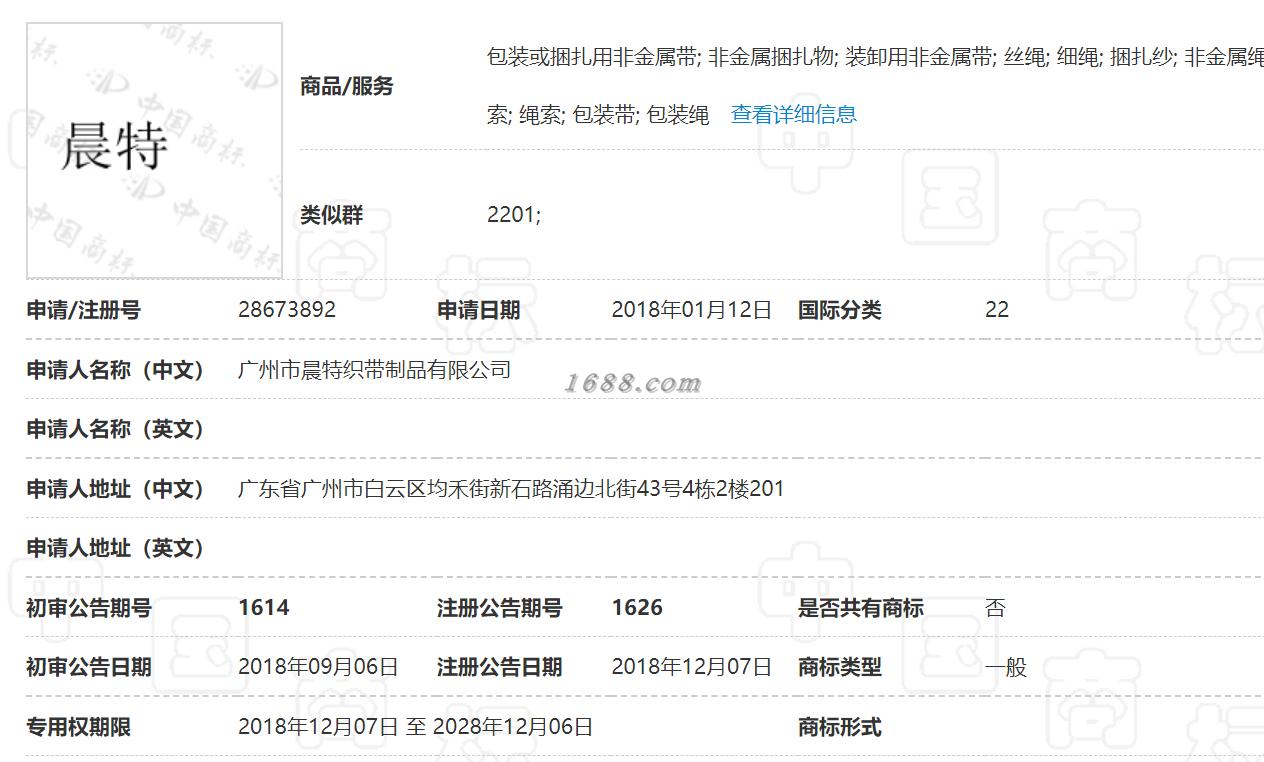Click the 初审公告日期 label
This screenshot has height=762, width=1264.
pyautogui.click(x=89, y=667)
